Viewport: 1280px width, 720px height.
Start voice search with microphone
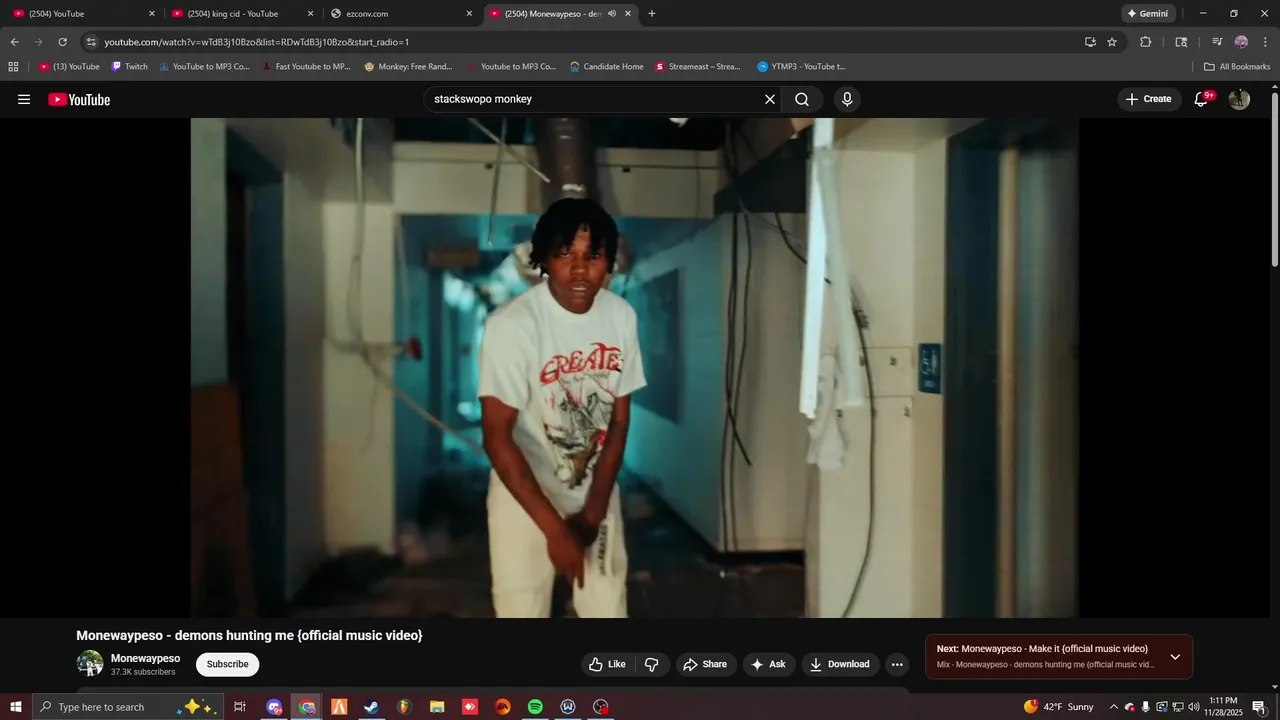tap(847, 99)
